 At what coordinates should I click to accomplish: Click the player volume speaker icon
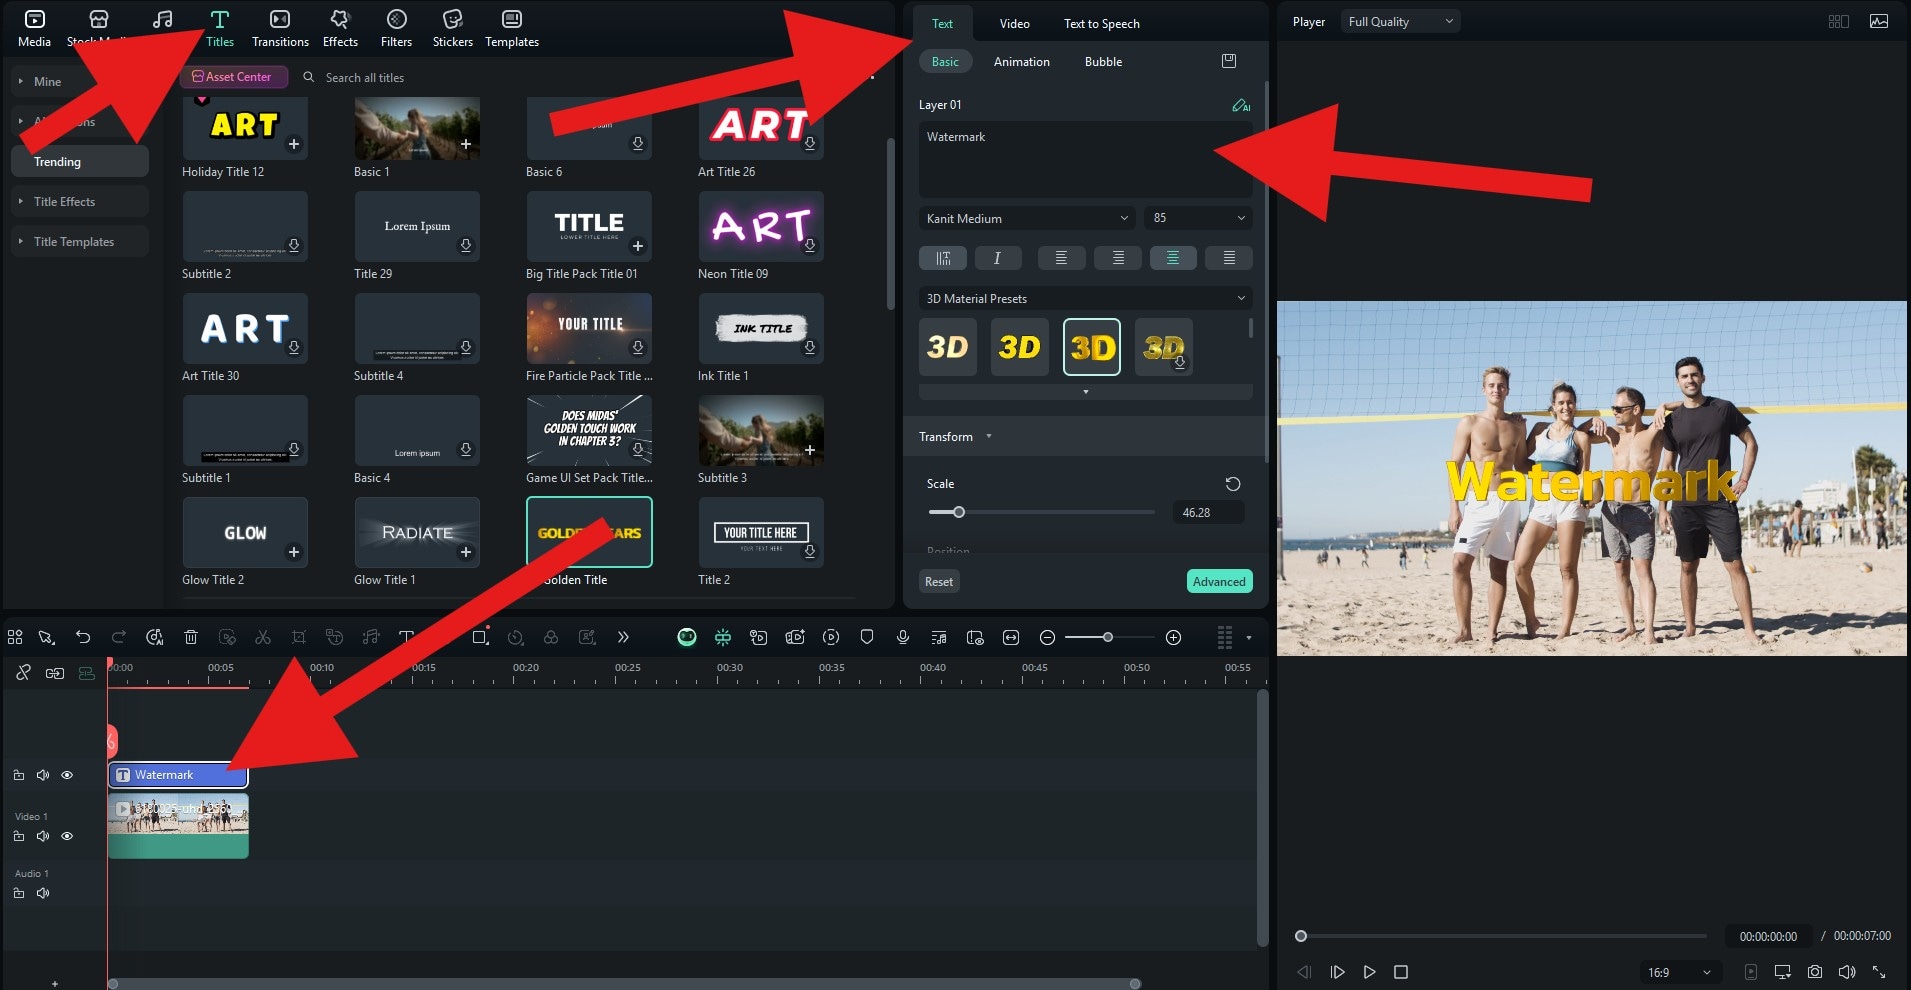(1847, 972)
